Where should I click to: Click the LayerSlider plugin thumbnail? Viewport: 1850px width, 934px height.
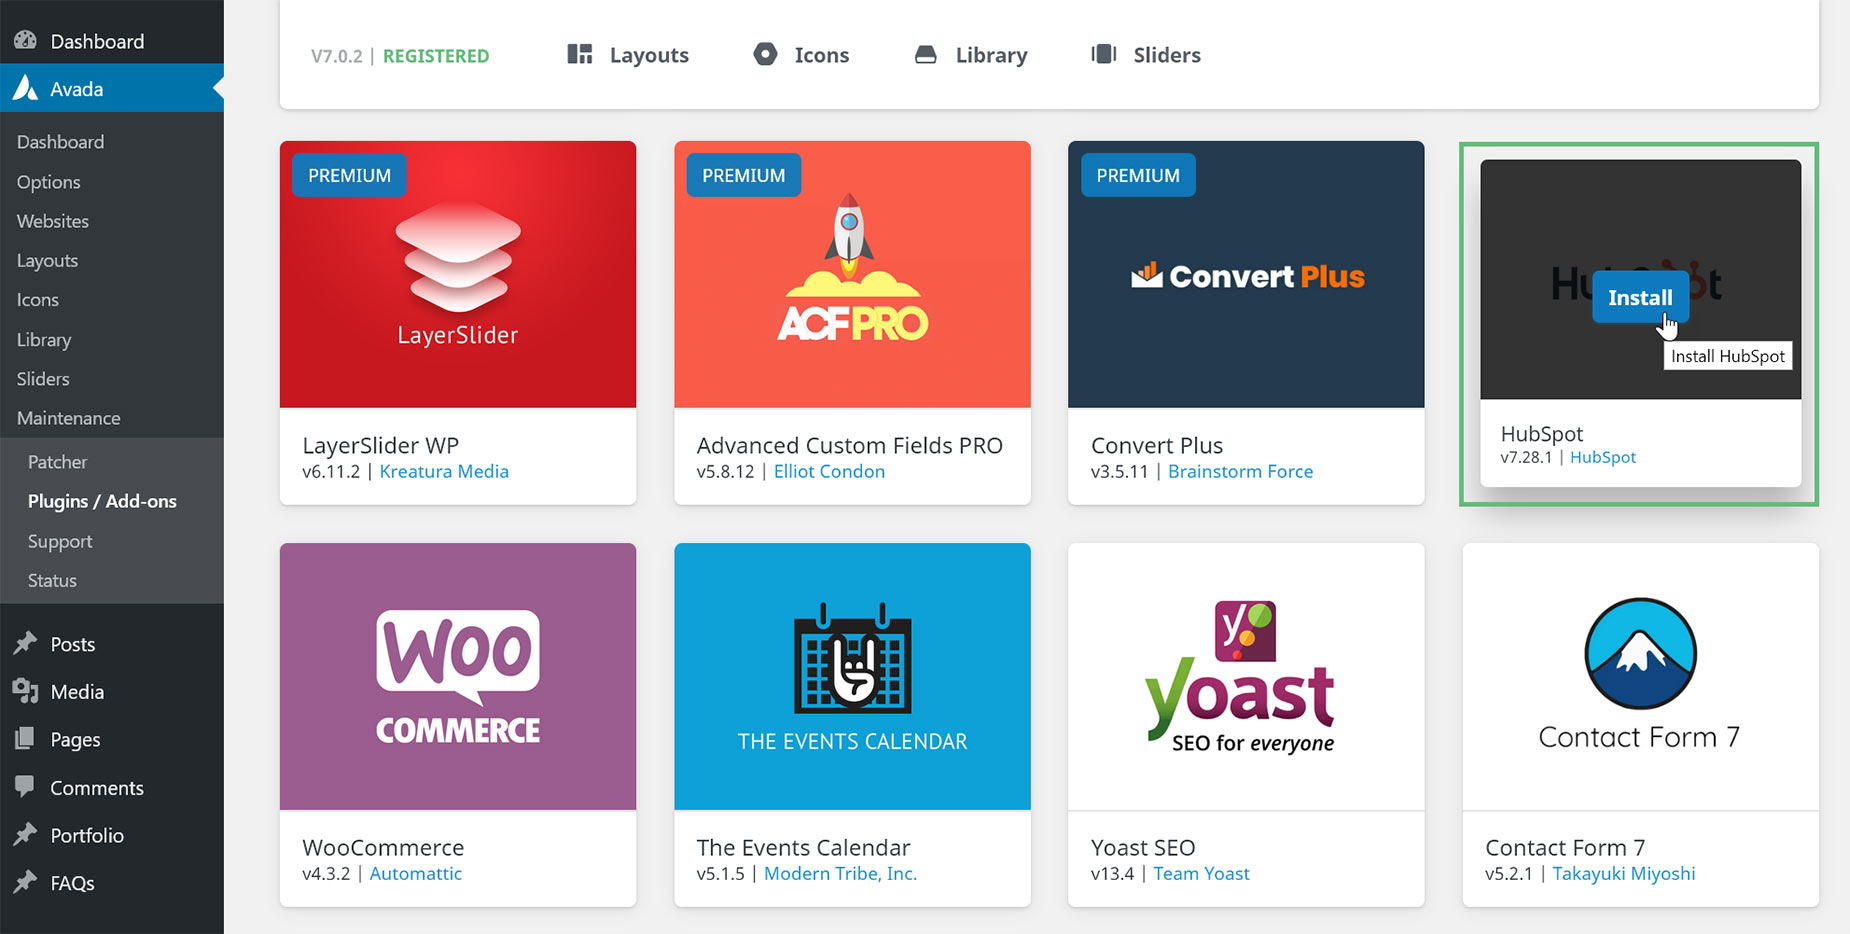tap(458, 274)
